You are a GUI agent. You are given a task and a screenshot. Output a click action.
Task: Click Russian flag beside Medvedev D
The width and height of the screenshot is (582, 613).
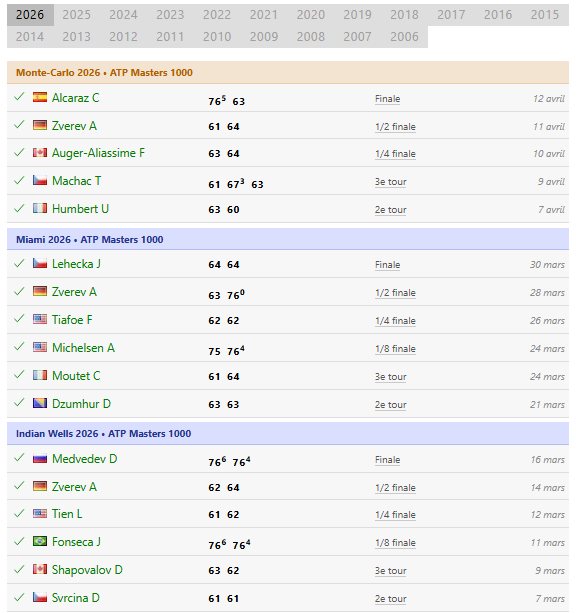tap(39, 458)
